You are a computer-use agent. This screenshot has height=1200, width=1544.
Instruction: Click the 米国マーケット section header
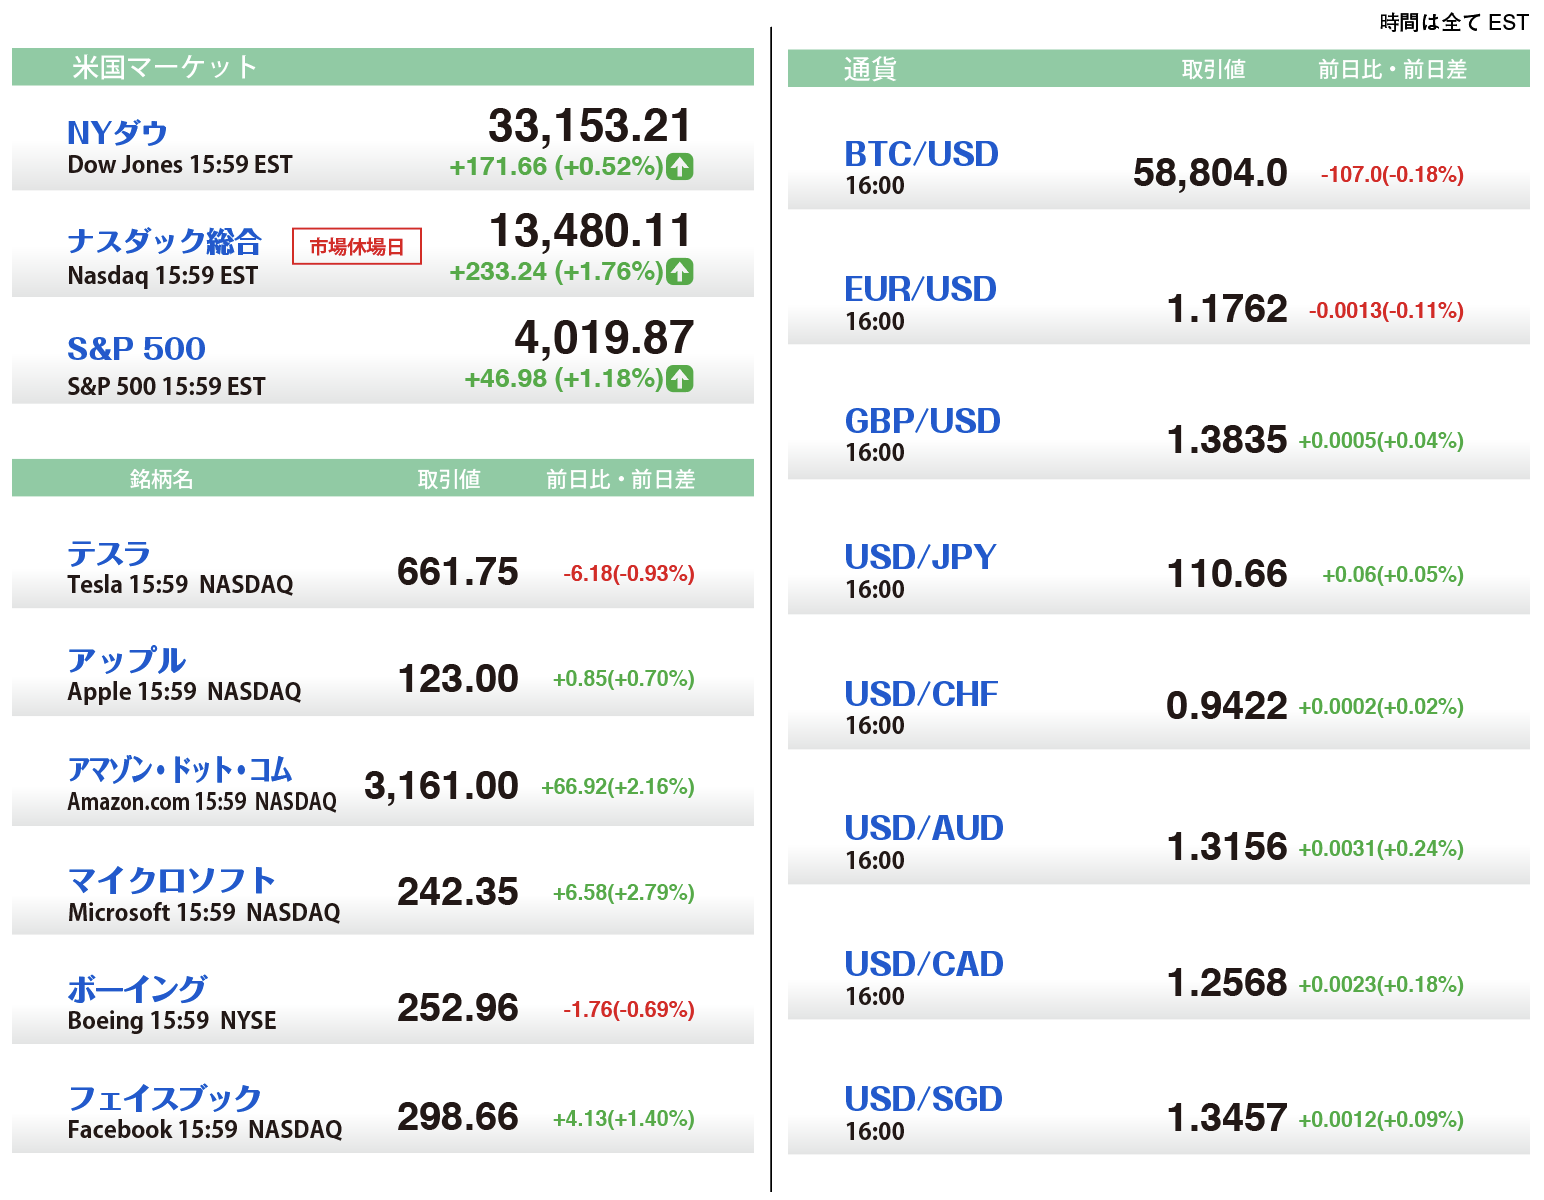[165, 67]
